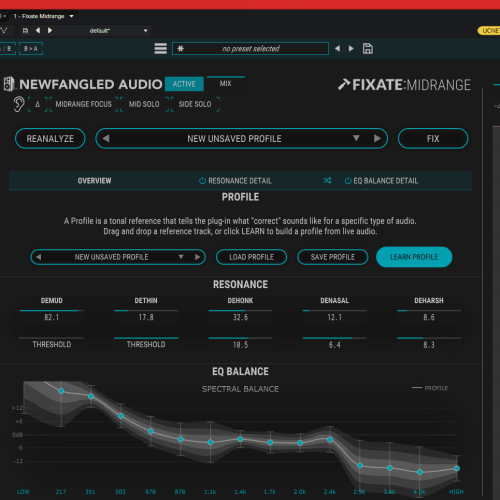Select previous profile in lower profile selector
The image size is (500, 500).
tap(39, 257)
